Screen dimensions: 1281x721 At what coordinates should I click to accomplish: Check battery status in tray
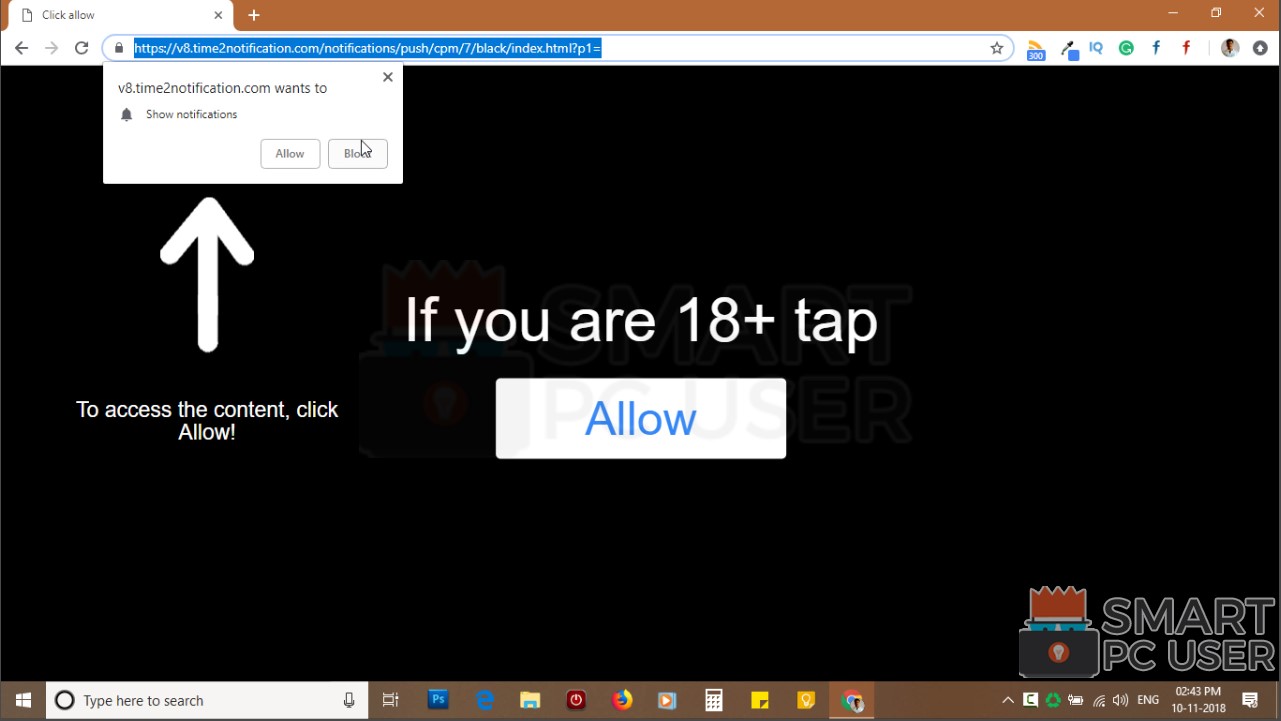pos(1076,700)
